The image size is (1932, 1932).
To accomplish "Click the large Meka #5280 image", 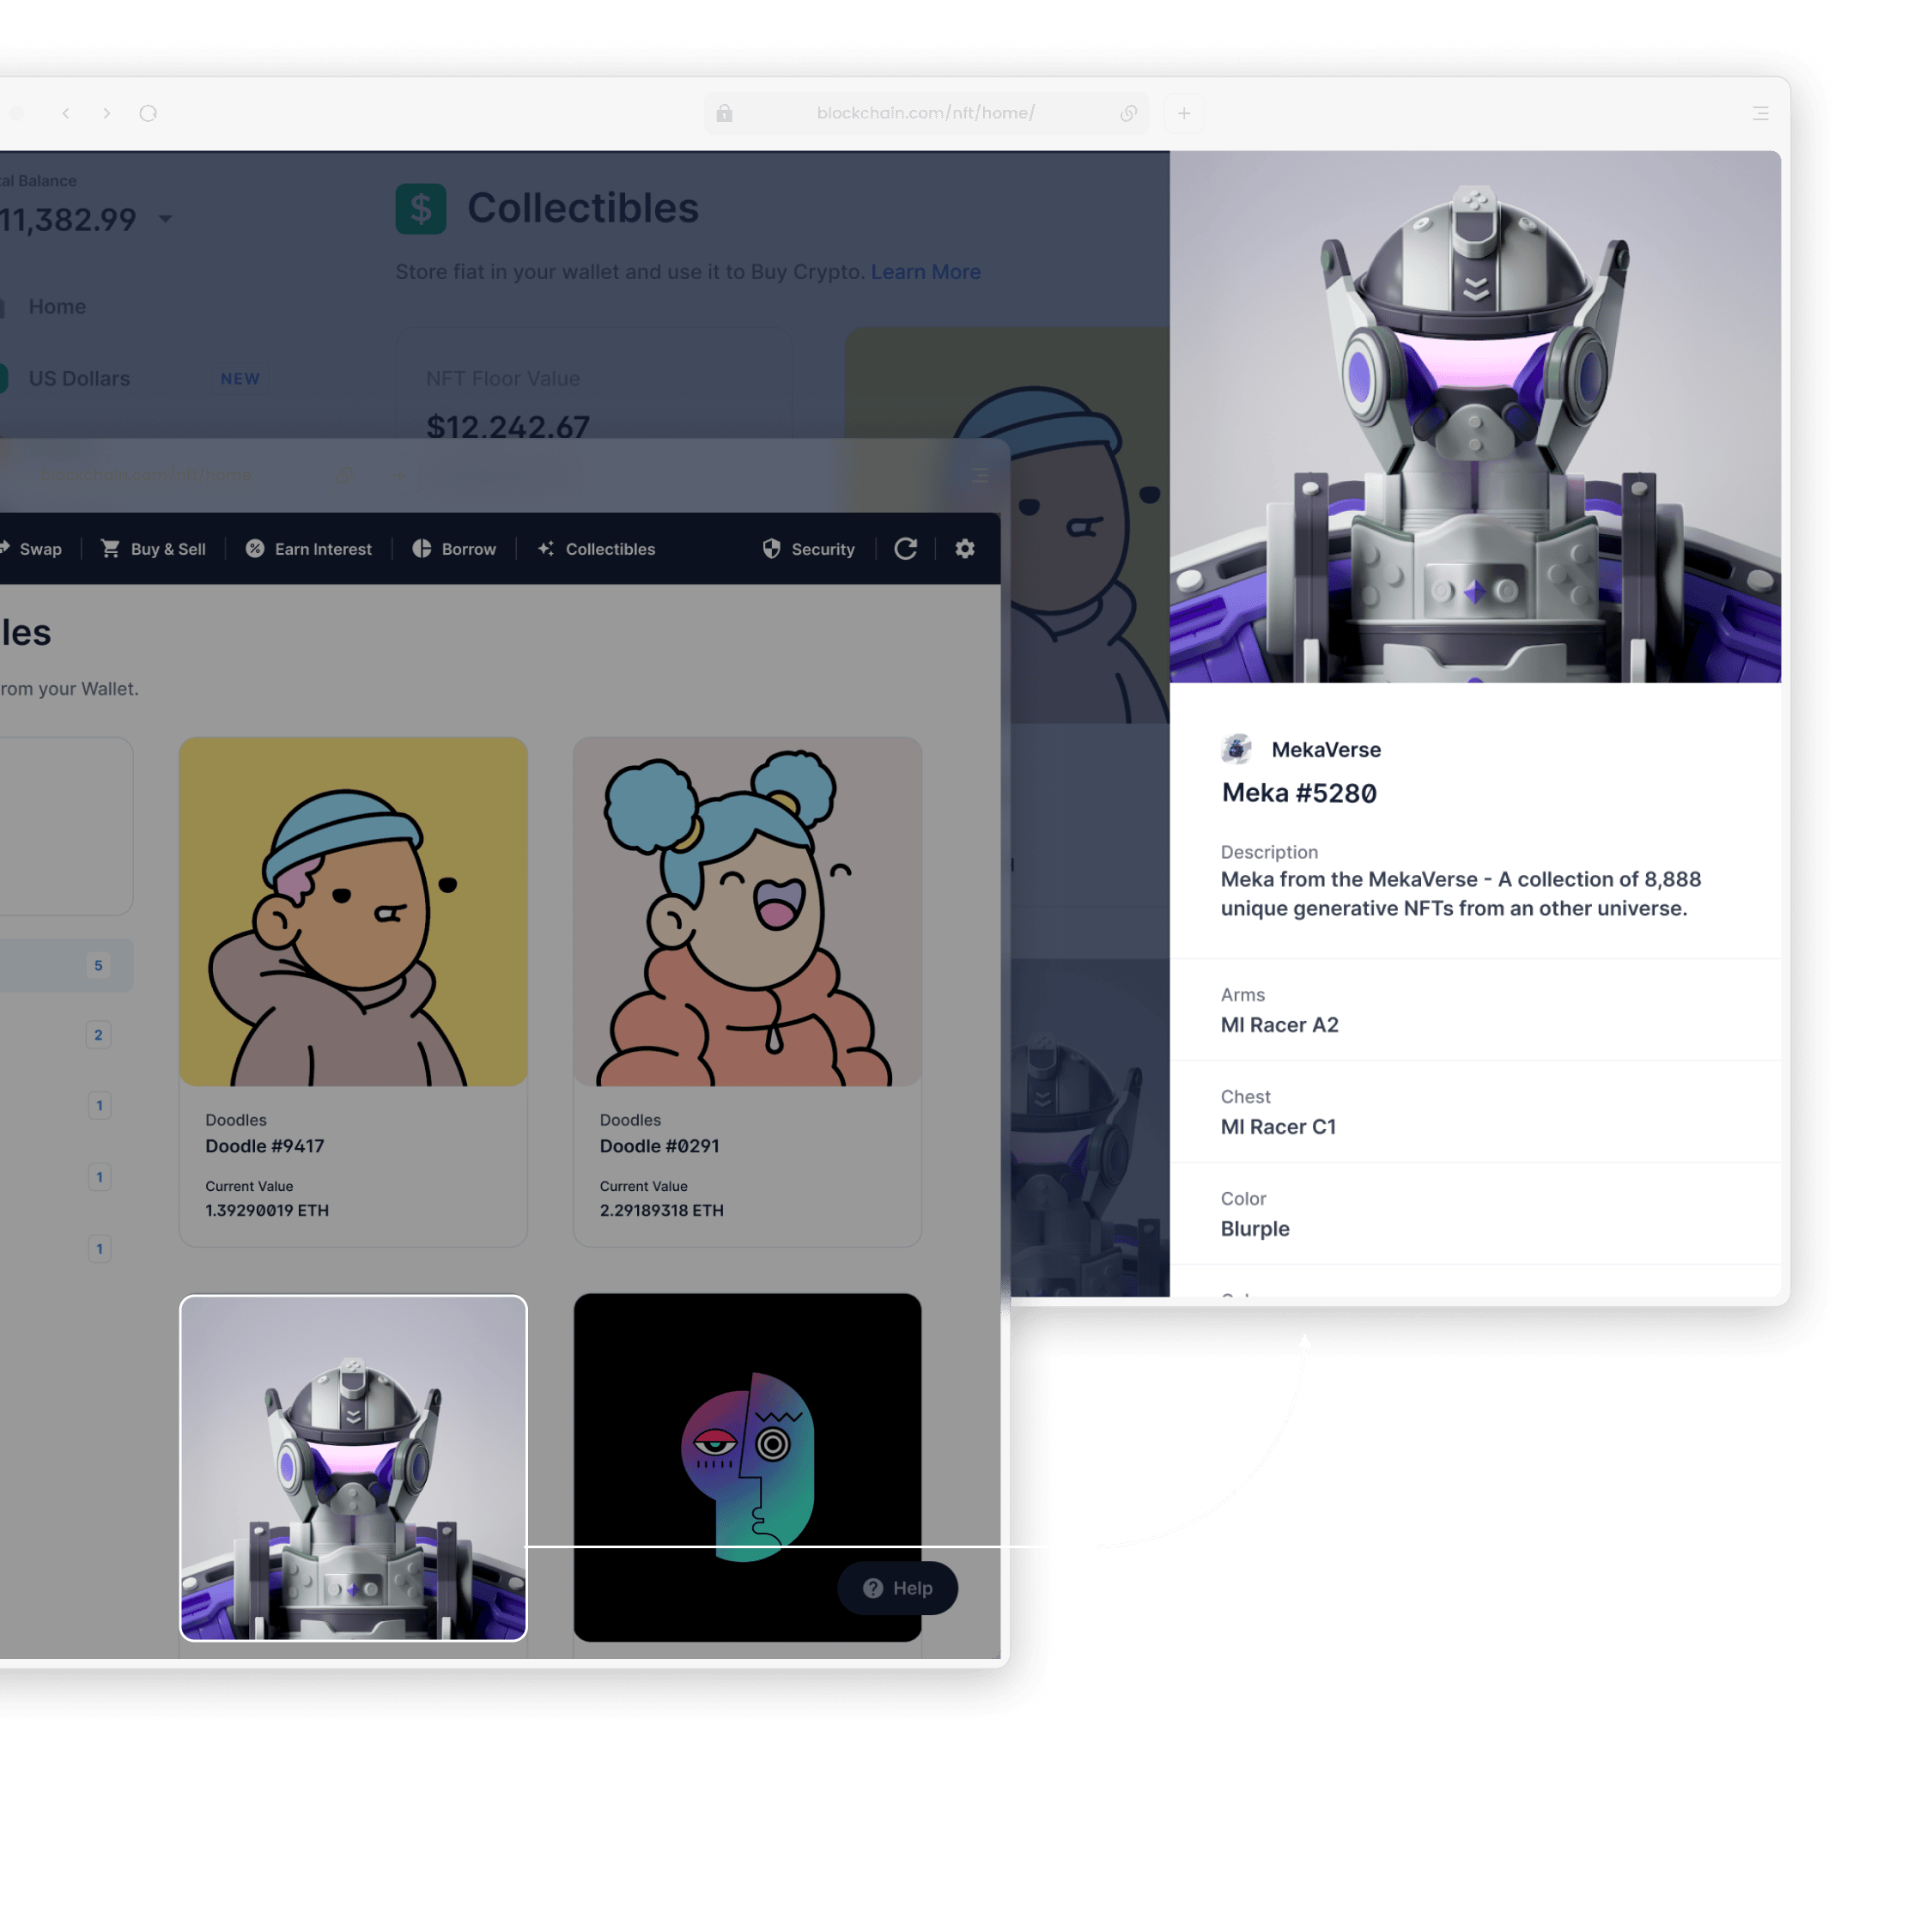I will coord(1475,417).
